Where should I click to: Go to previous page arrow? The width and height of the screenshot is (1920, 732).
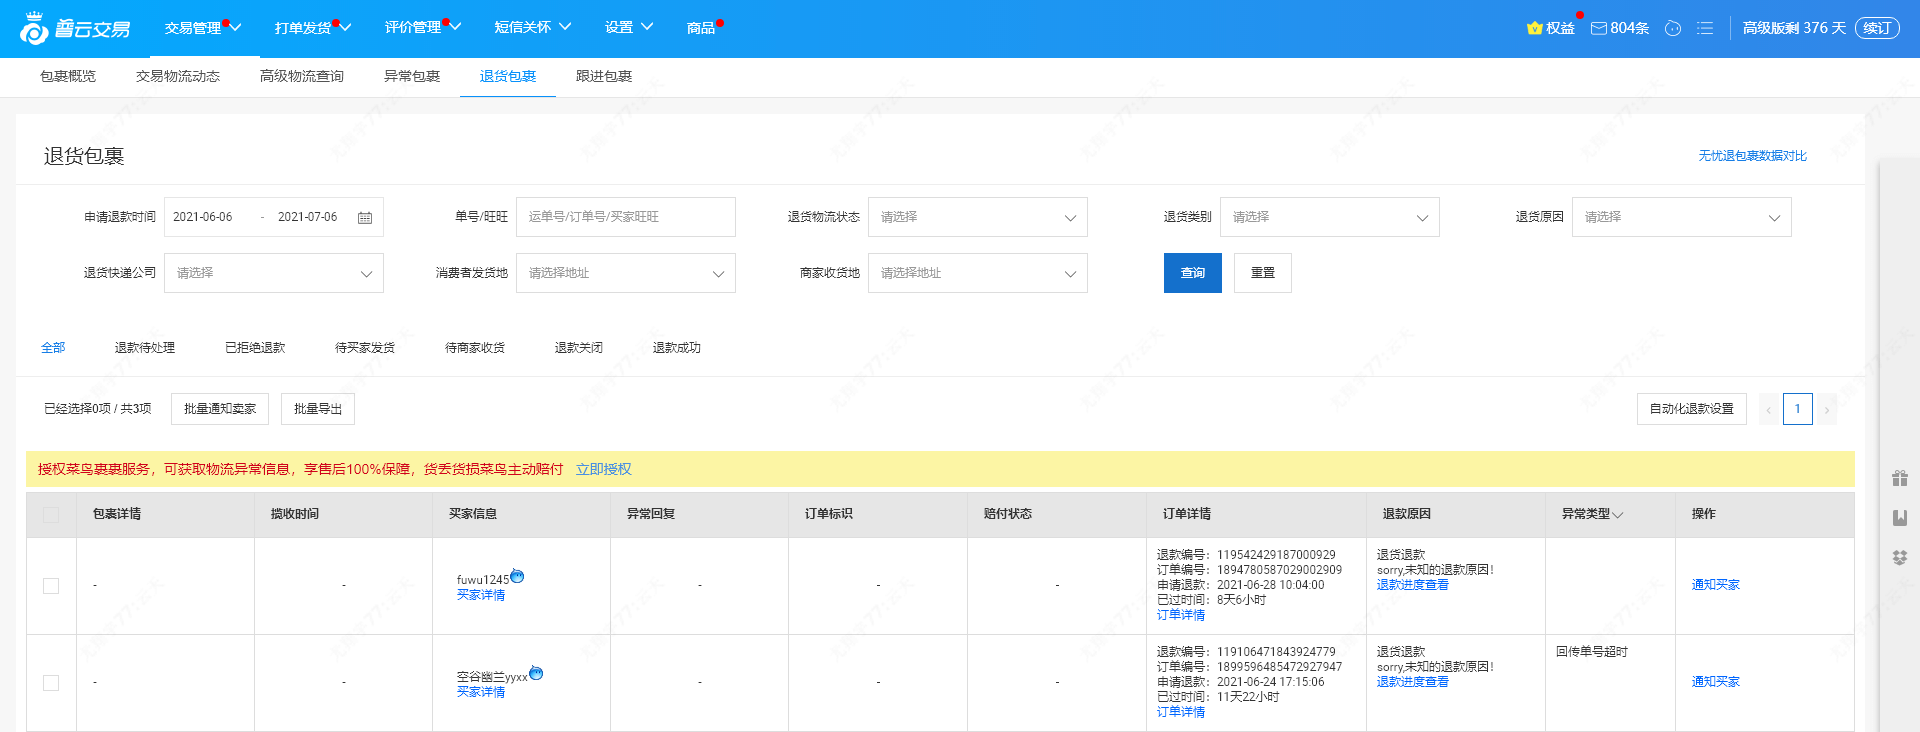tap(1768, 409)
